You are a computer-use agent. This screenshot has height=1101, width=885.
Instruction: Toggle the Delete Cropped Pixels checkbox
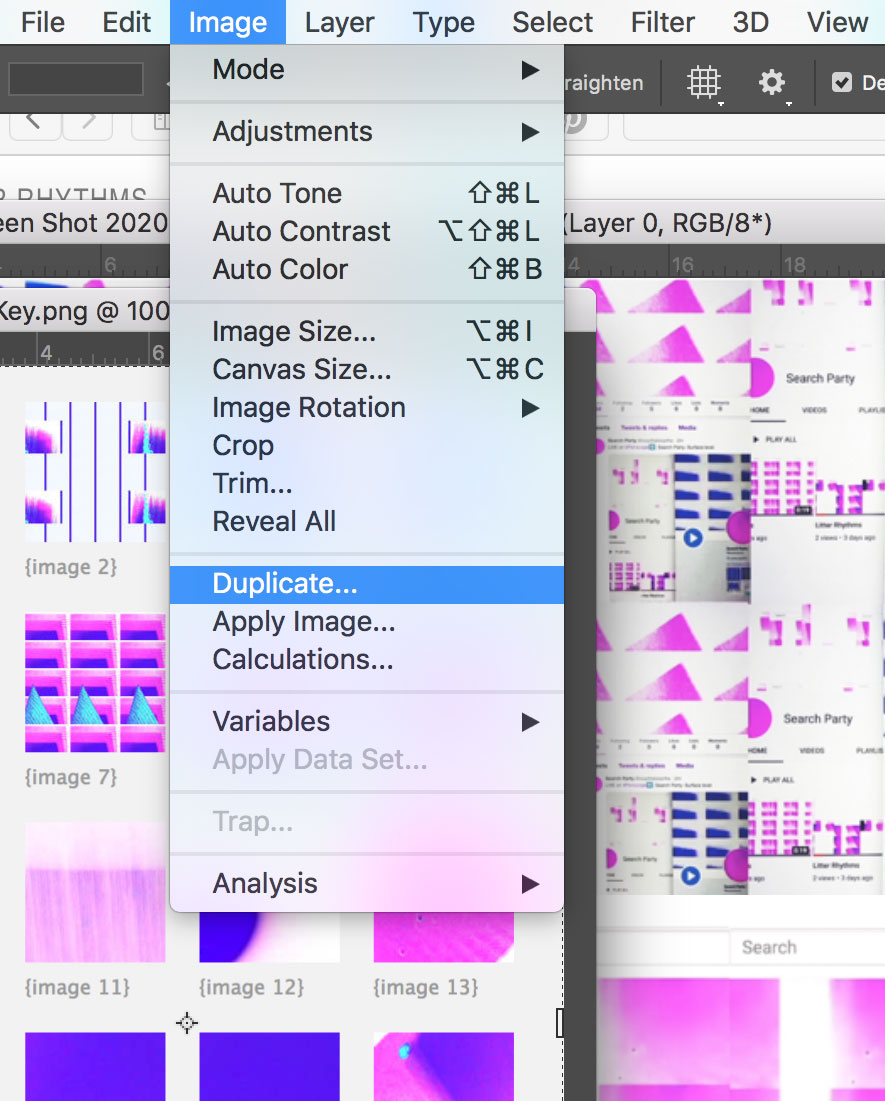click(842, 83)
